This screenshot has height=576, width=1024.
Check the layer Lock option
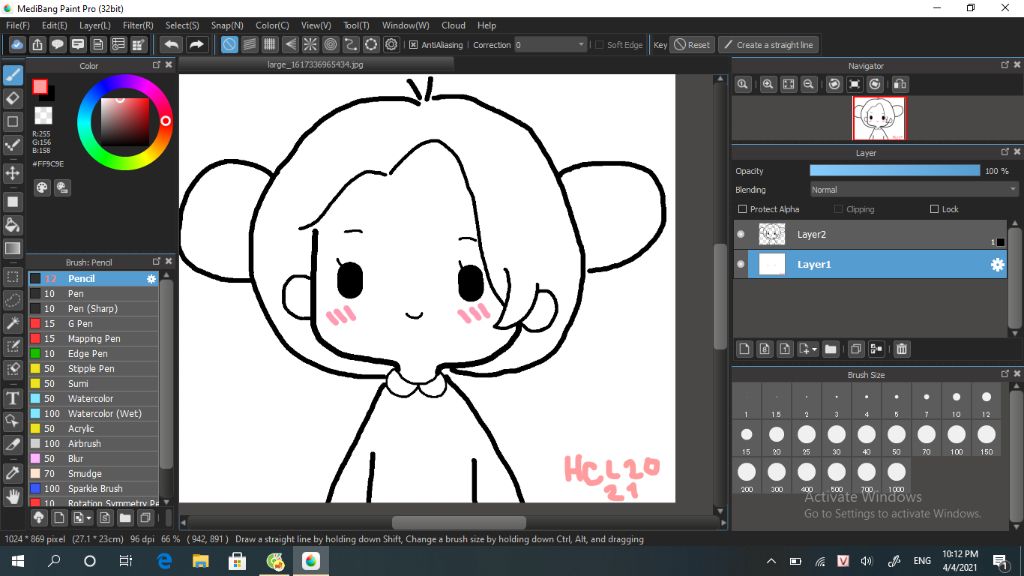(935, 209)
